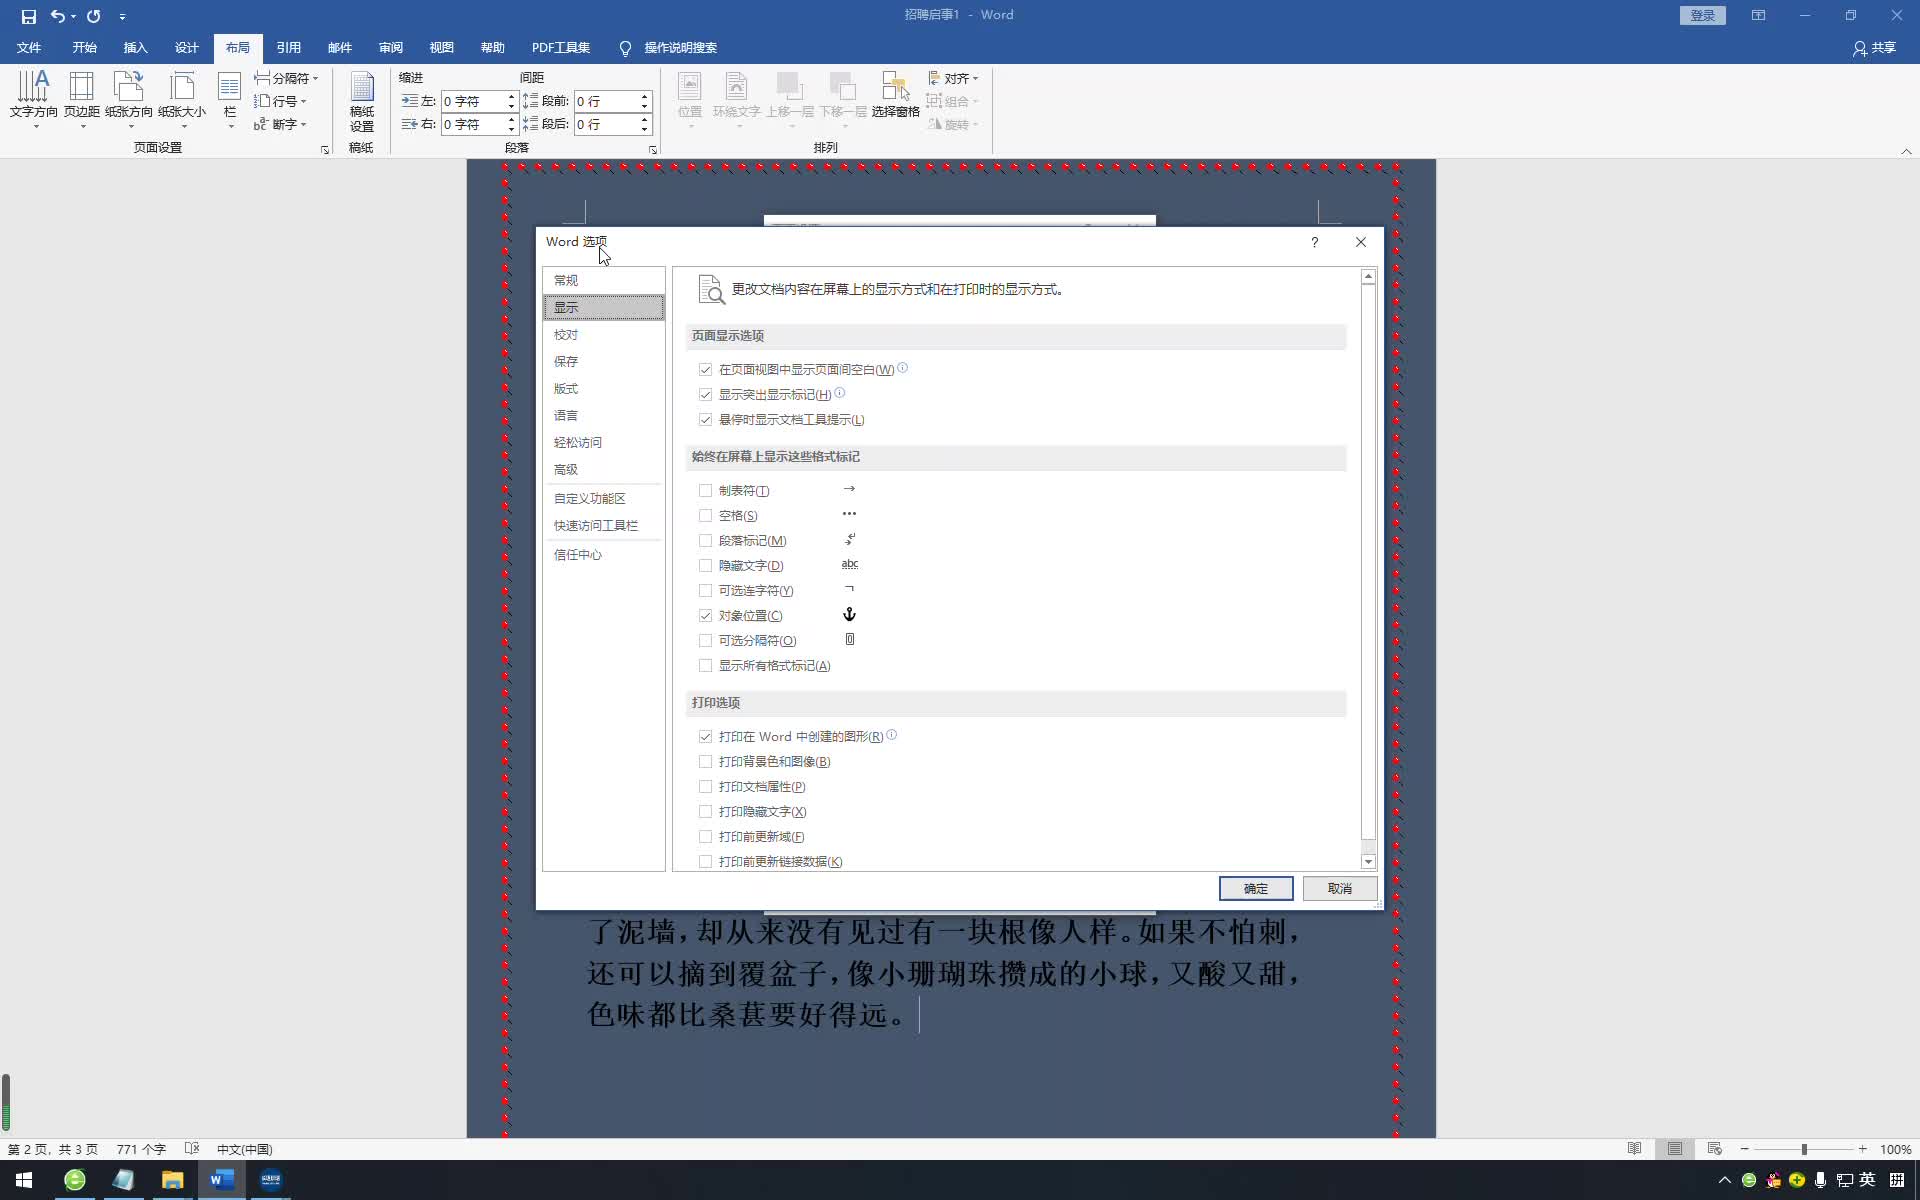The image size is (1920, 1200).
Task: Select Trust Center (信任中心) category
Action: point(603,555)
